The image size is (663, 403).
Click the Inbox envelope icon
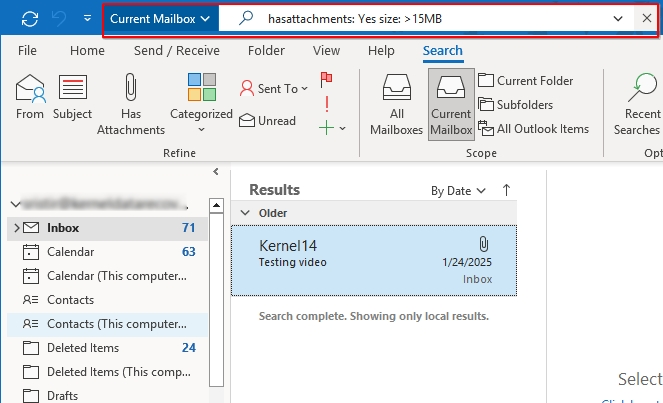(31, 228)
